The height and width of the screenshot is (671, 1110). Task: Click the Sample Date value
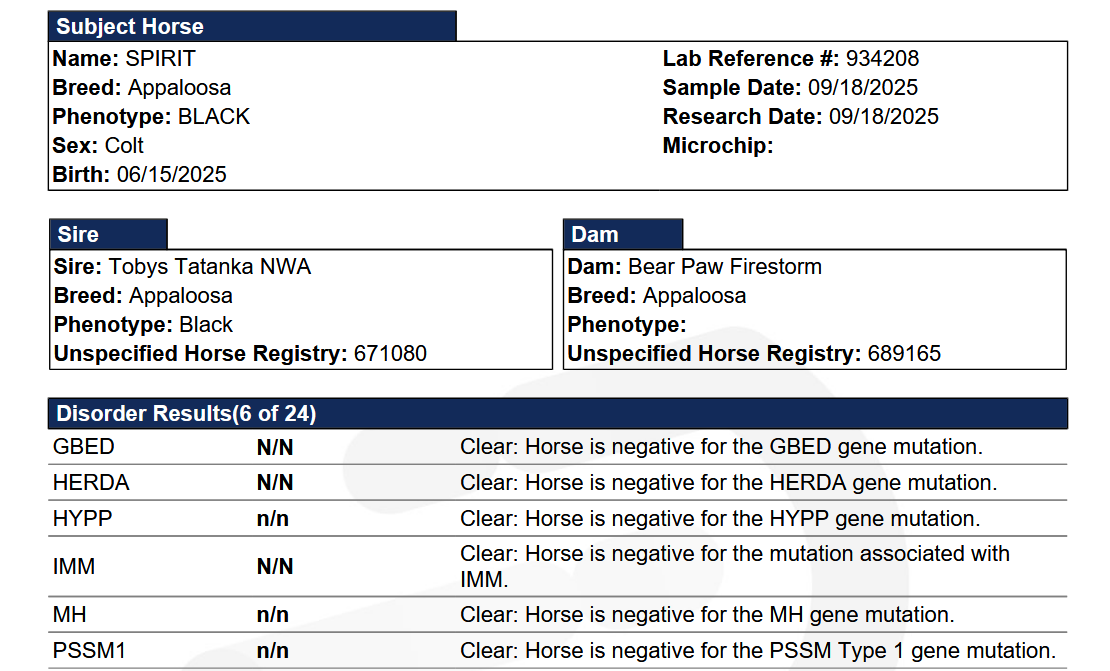pyautogui.click(x=862, y=88)
